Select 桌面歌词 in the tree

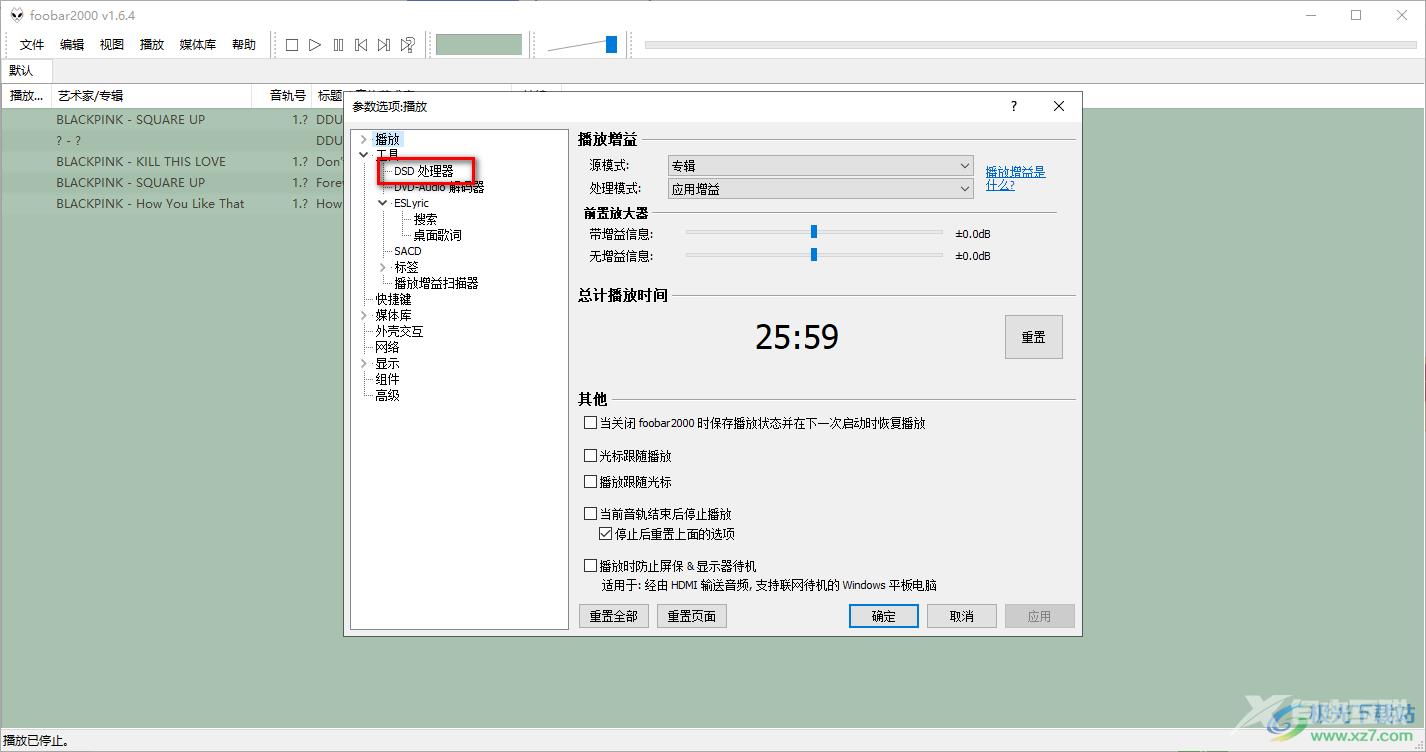click(x=437, y=235)
